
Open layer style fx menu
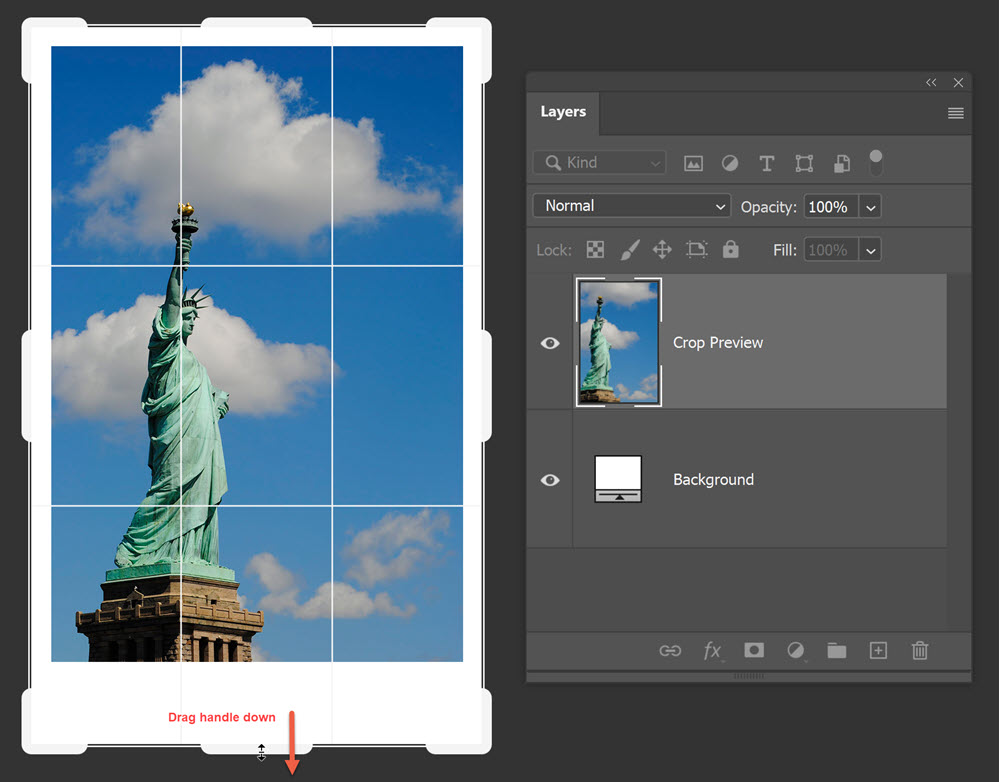tap(712, 651)
